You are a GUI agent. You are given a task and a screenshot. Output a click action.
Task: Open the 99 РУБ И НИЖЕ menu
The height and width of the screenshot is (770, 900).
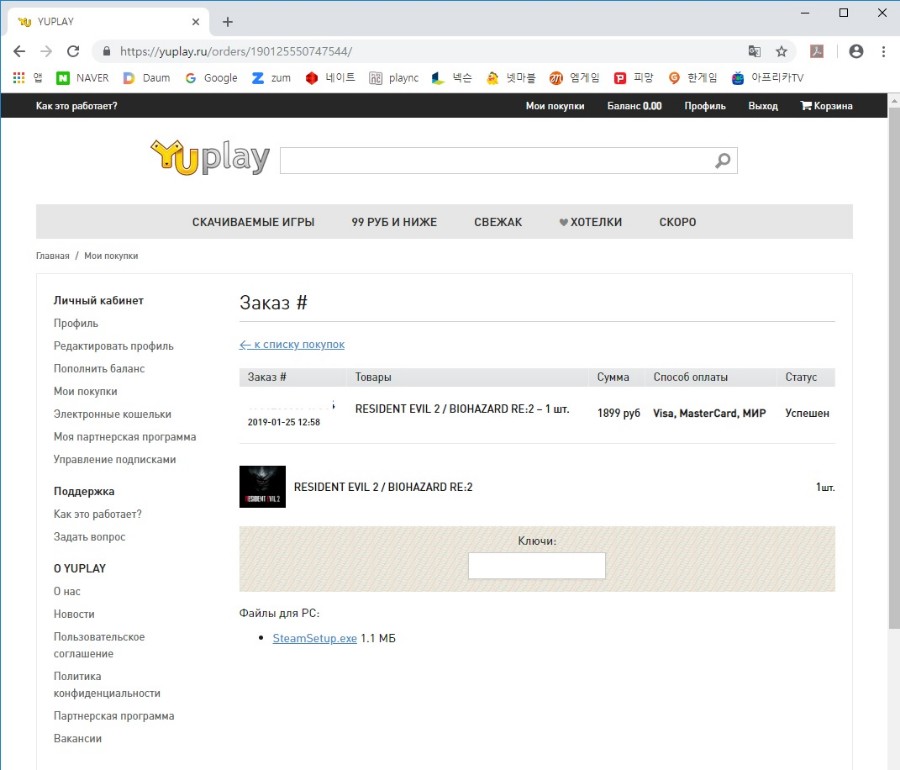[394, 222]
